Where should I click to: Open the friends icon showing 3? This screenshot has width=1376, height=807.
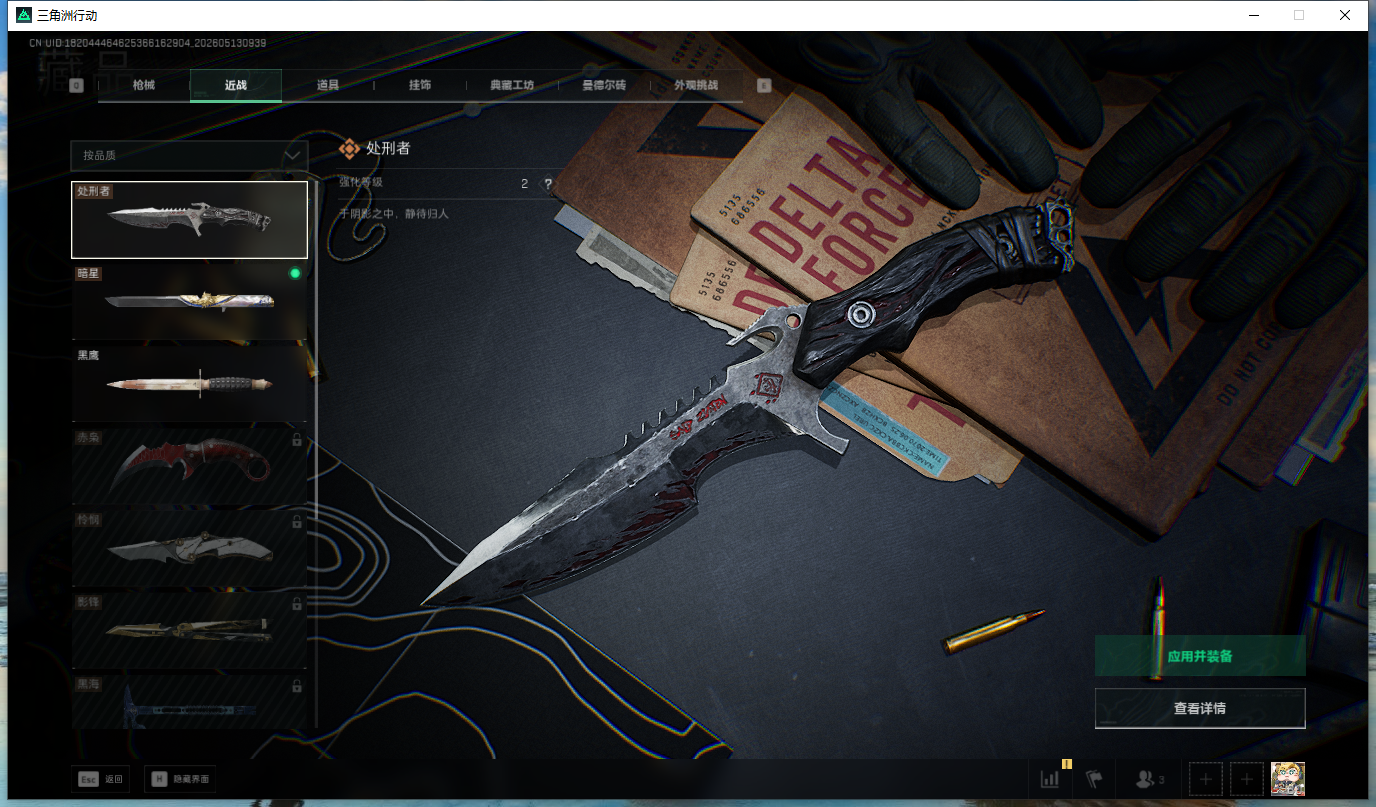tap(1150, 779)
